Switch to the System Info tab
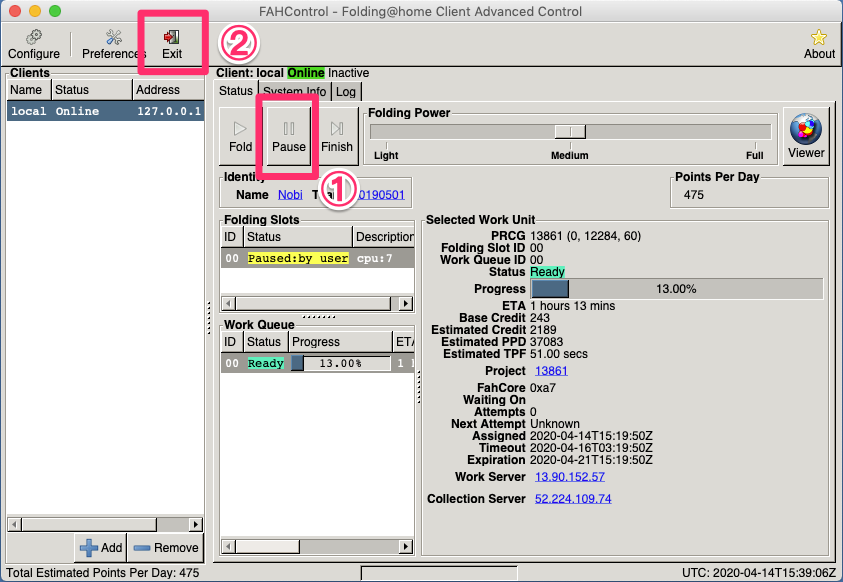This screenshot has width=843, height=582. [x=295, y=91]
